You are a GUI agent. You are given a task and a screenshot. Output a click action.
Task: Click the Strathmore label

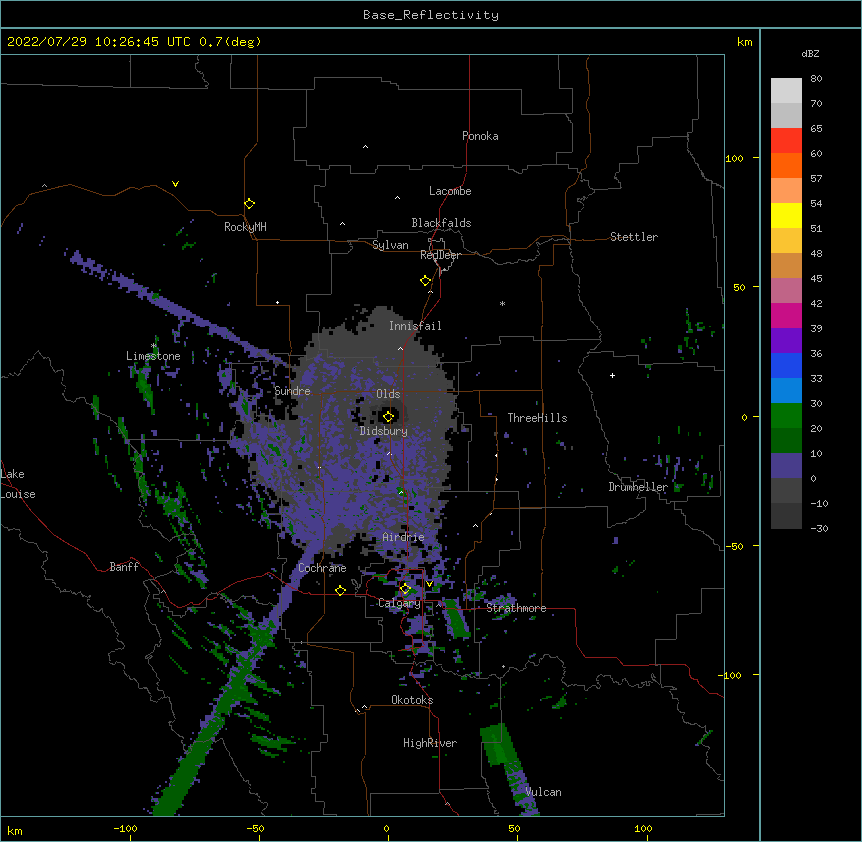(516, 608)
